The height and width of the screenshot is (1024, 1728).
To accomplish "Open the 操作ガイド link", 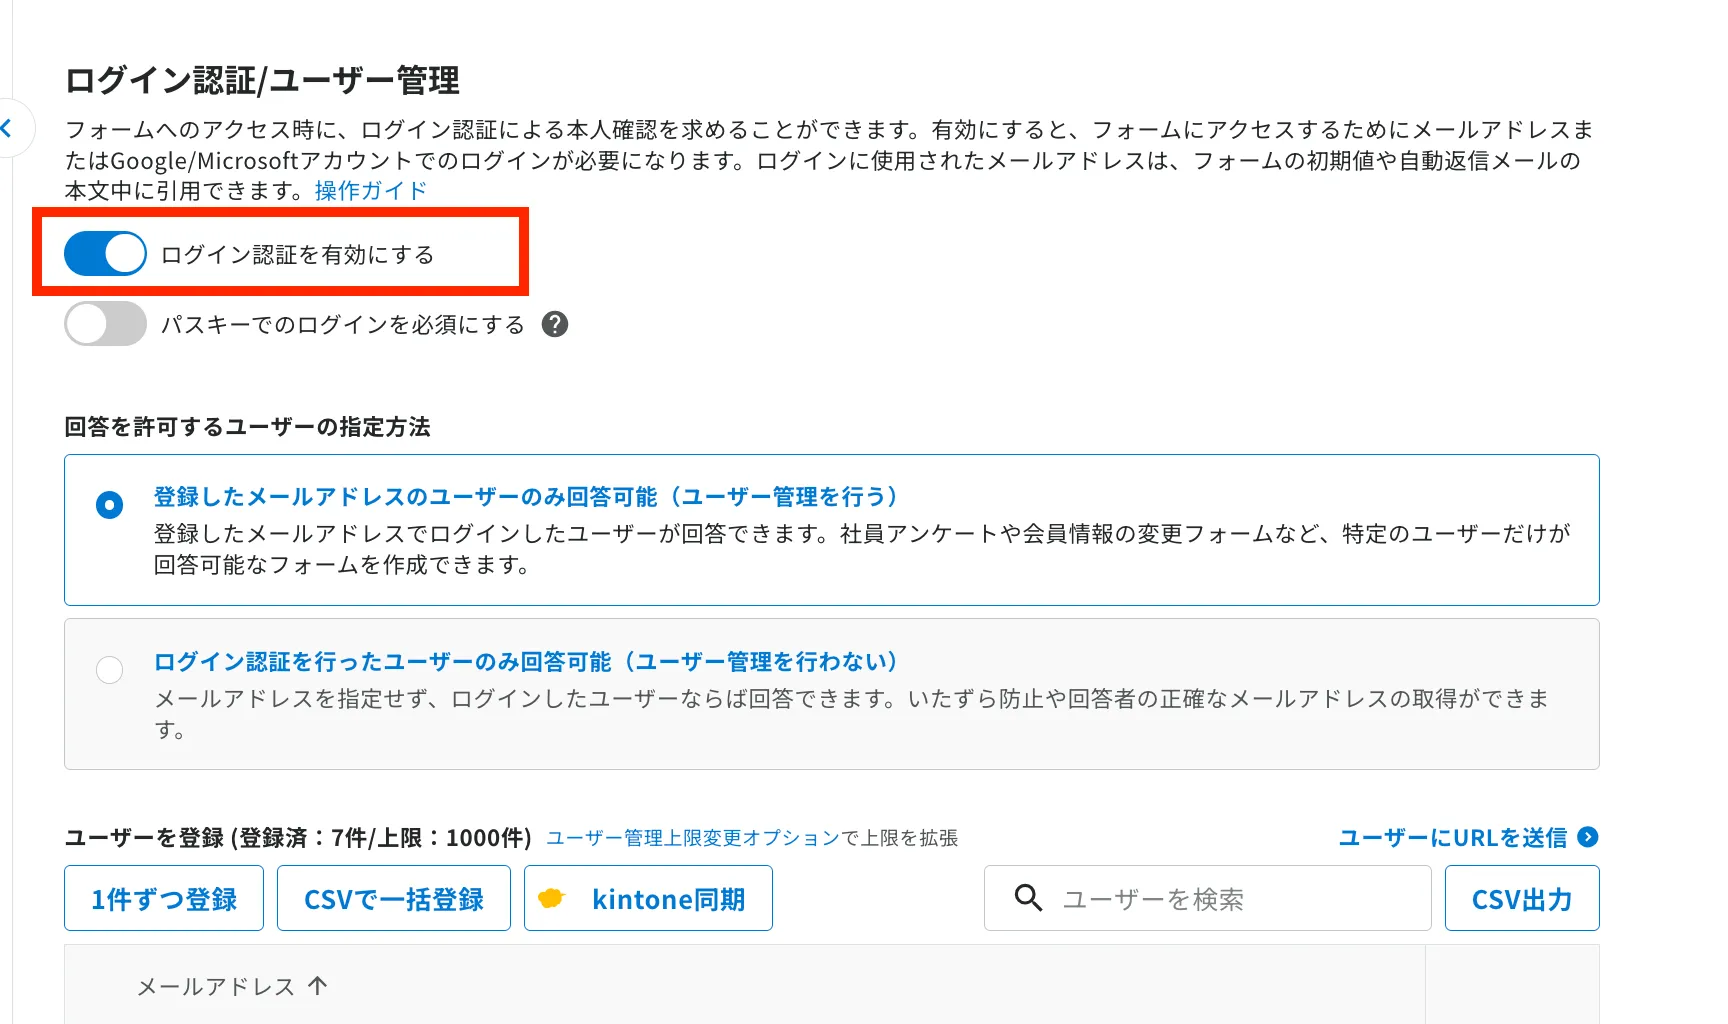I will [371, 190].
